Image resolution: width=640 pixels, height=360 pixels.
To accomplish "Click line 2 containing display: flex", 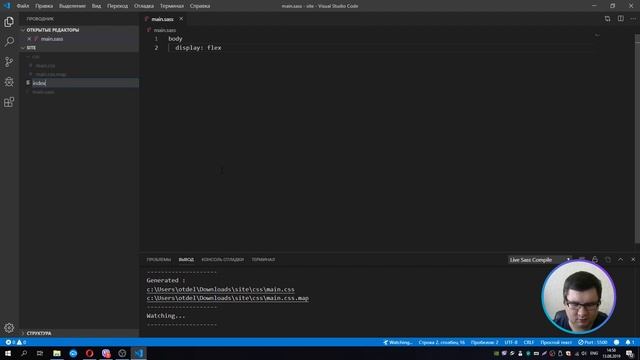I will coord(198,48).
